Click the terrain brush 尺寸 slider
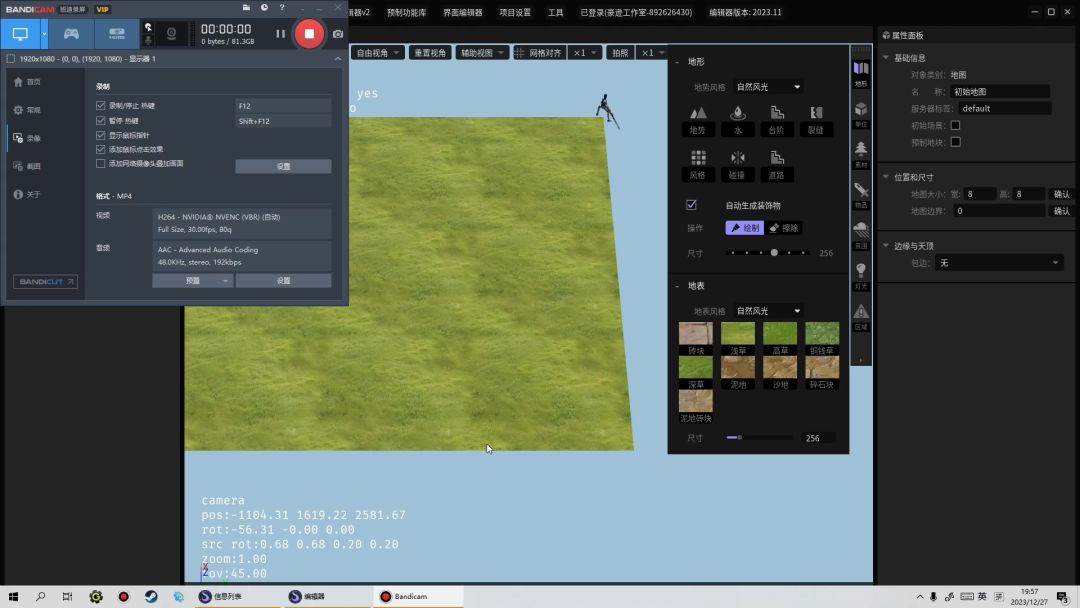 click(x=768, y=253)
